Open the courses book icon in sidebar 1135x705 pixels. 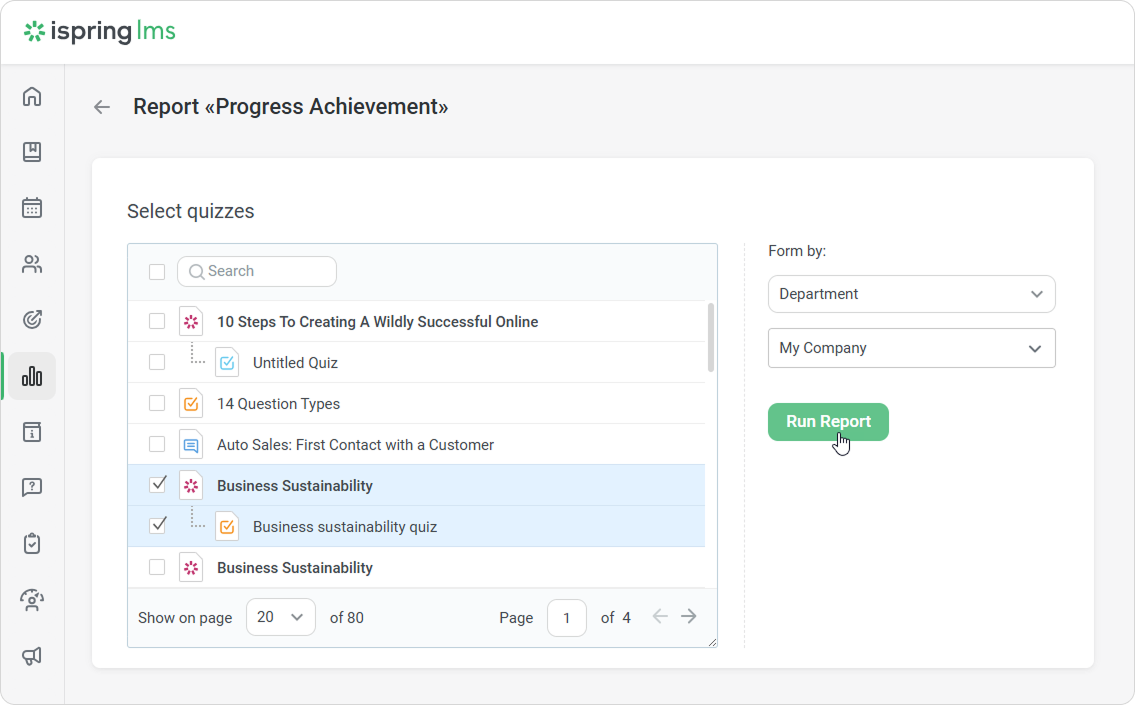pyautogui.click(x=32, y=152)
